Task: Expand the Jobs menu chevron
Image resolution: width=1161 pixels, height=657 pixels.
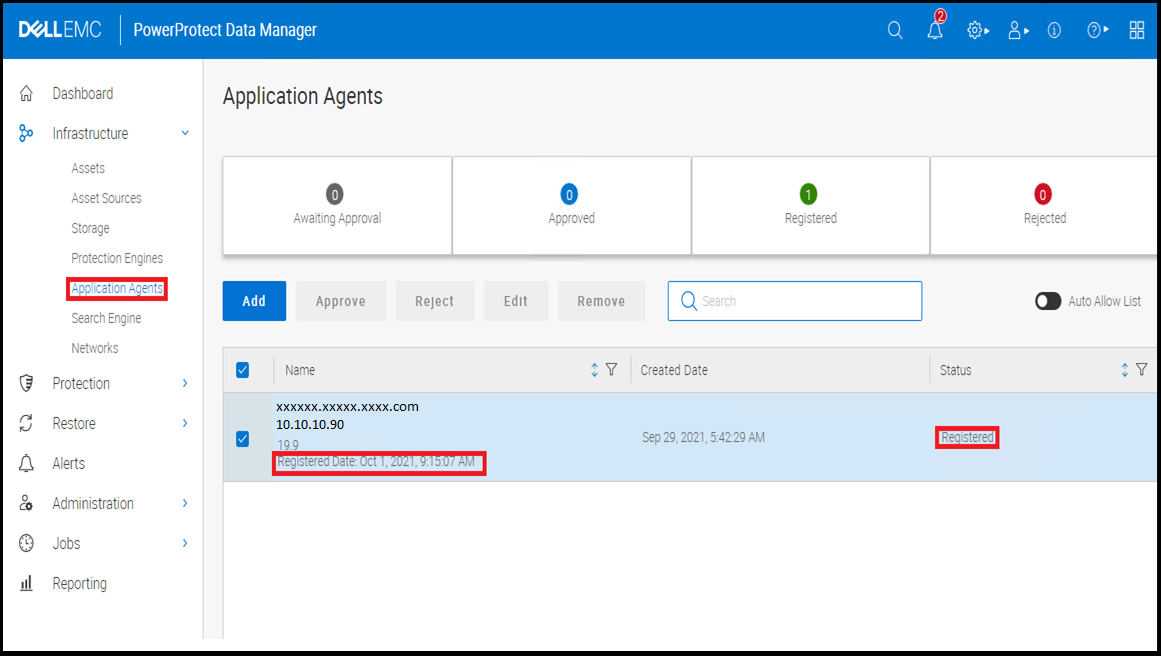Action: pos(185,543)
